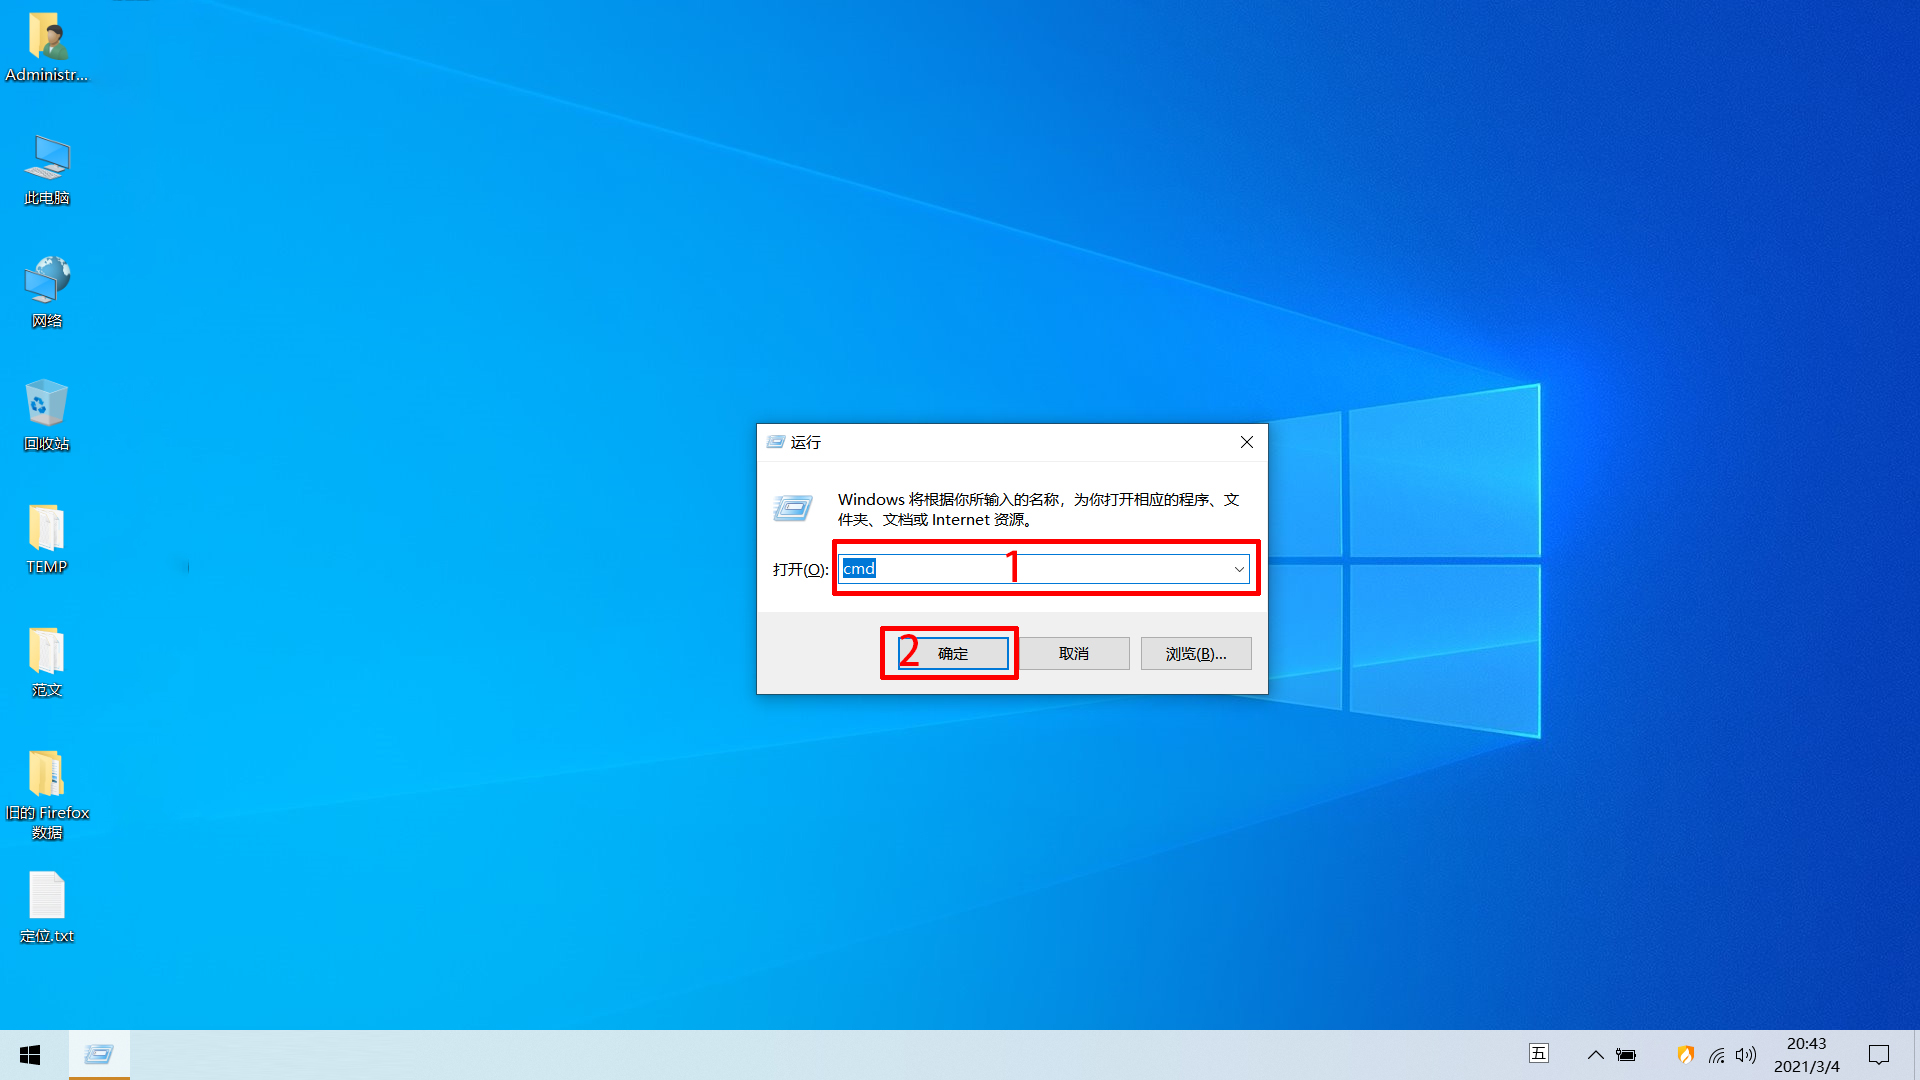Image resolution: width=1920 pixels, height=1080 pixels.
Task: Select the 范文 folder icon
Action: point(46,662)
